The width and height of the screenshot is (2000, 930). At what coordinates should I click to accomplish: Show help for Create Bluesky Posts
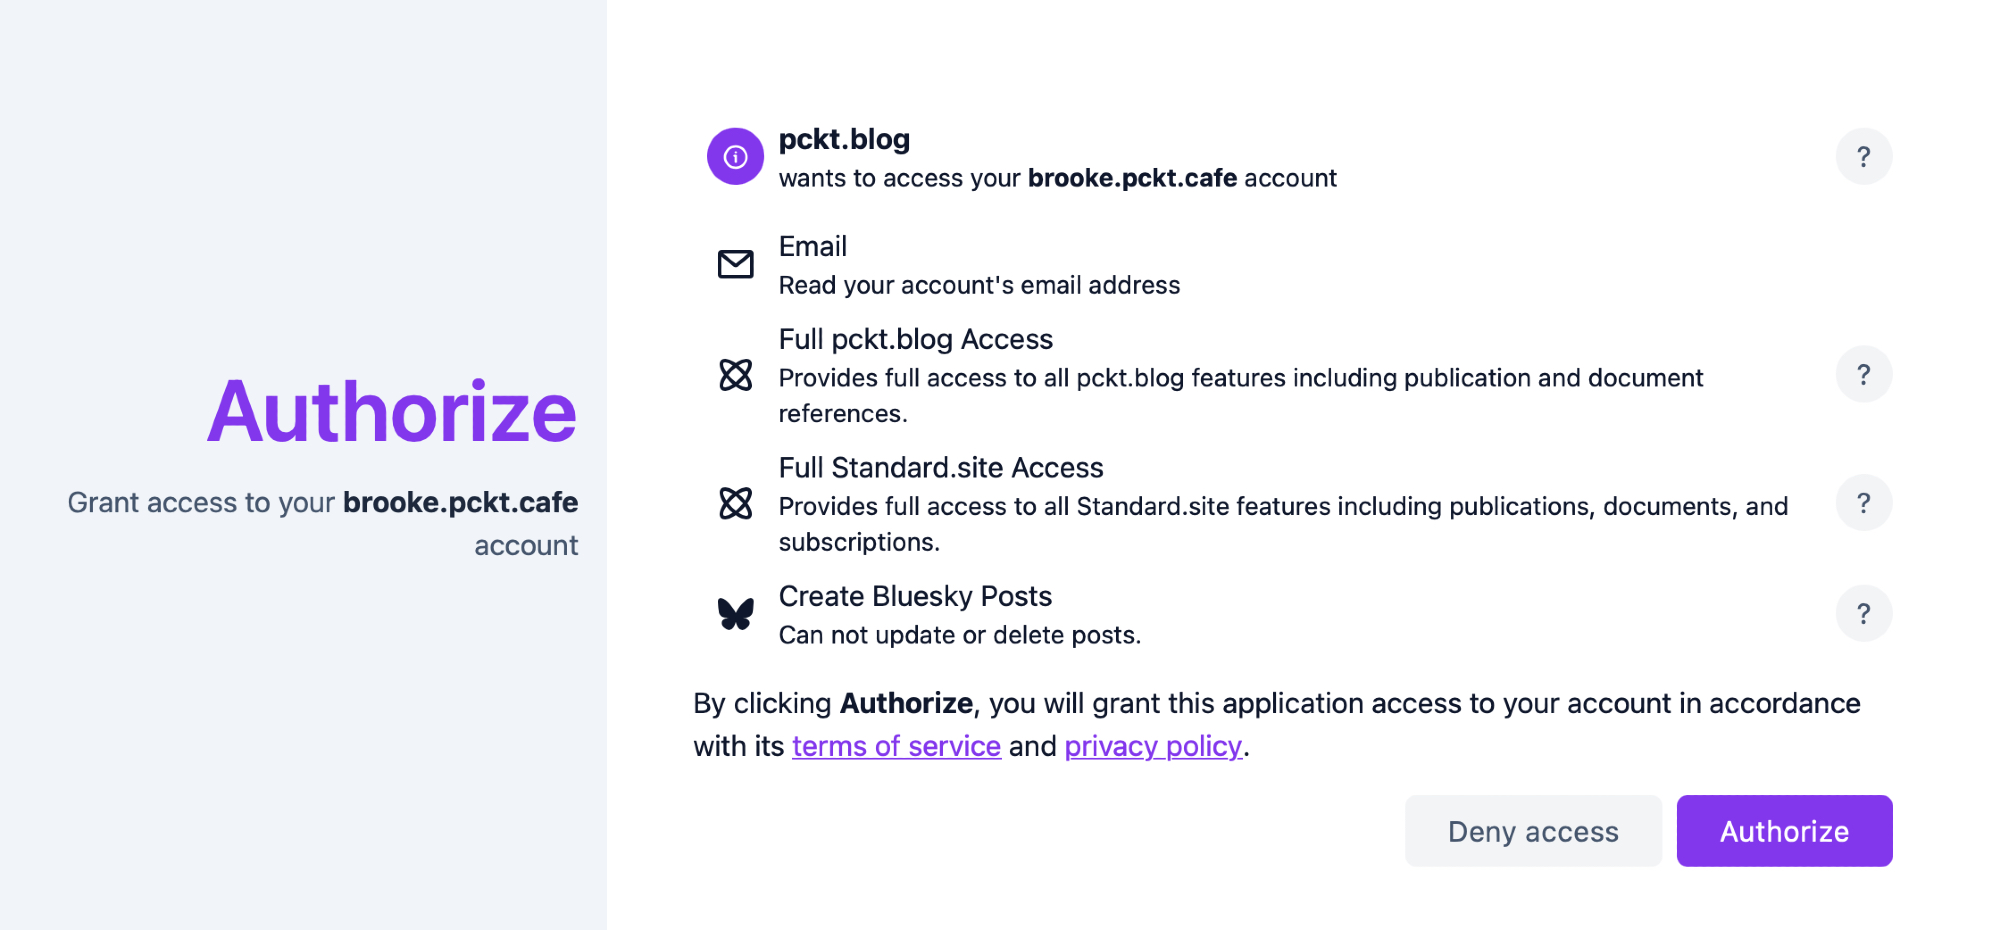tap(1863, 613)
